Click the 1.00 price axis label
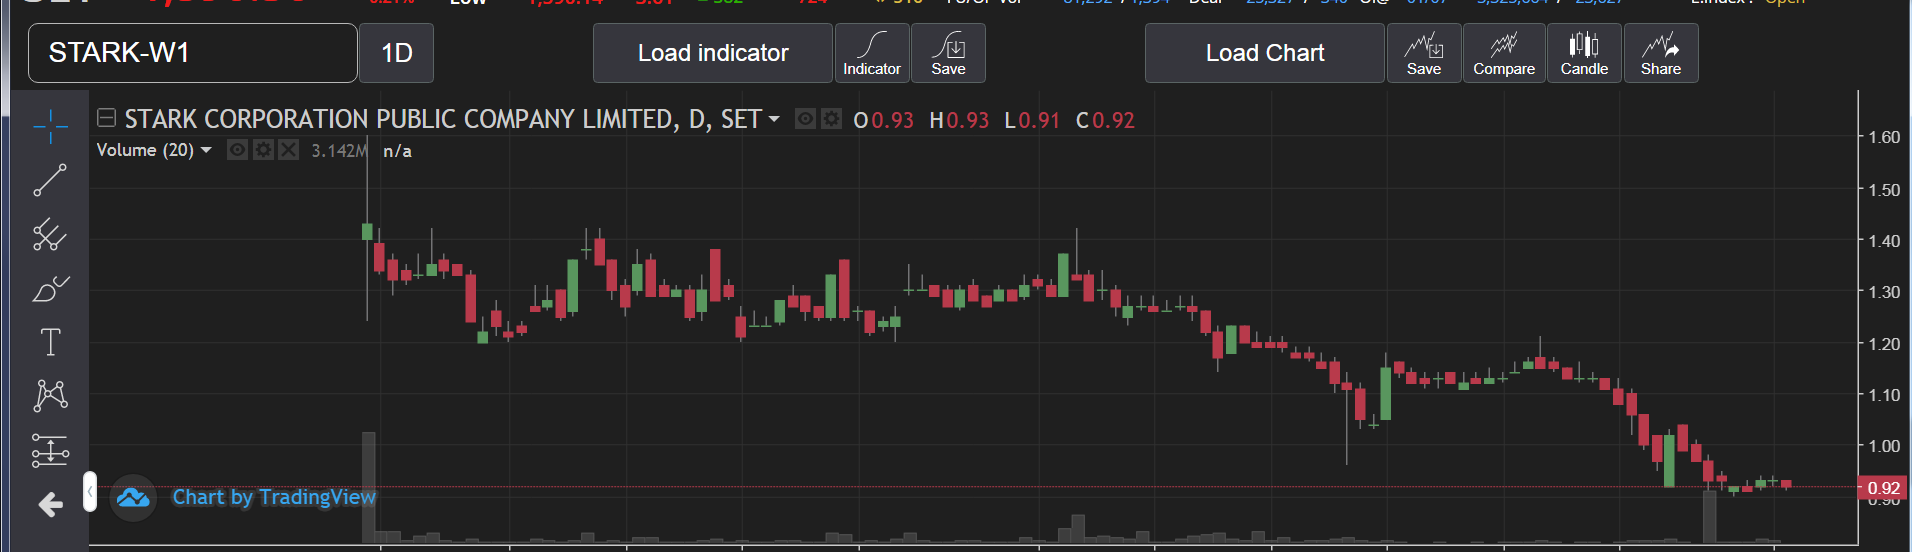Image resolution: width=1912 pixels, height=552 pixels. coord(1884,446)
